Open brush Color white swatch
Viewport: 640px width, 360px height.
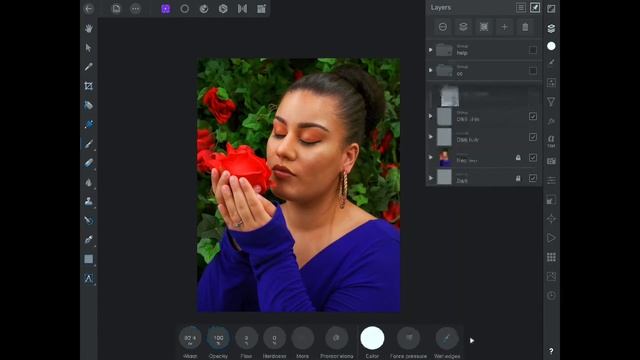coord(372,338)
